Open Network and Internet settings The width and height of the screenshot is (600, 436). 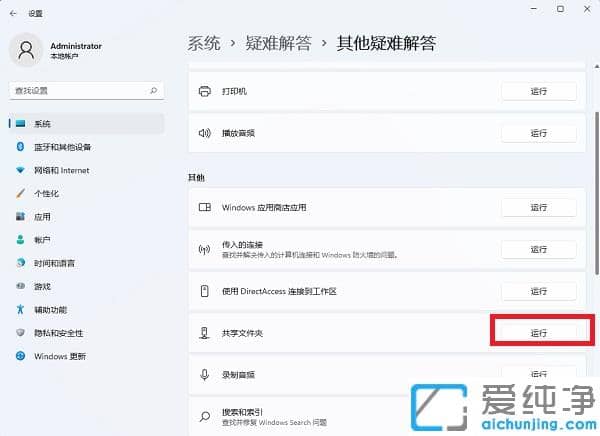(61, 170)
